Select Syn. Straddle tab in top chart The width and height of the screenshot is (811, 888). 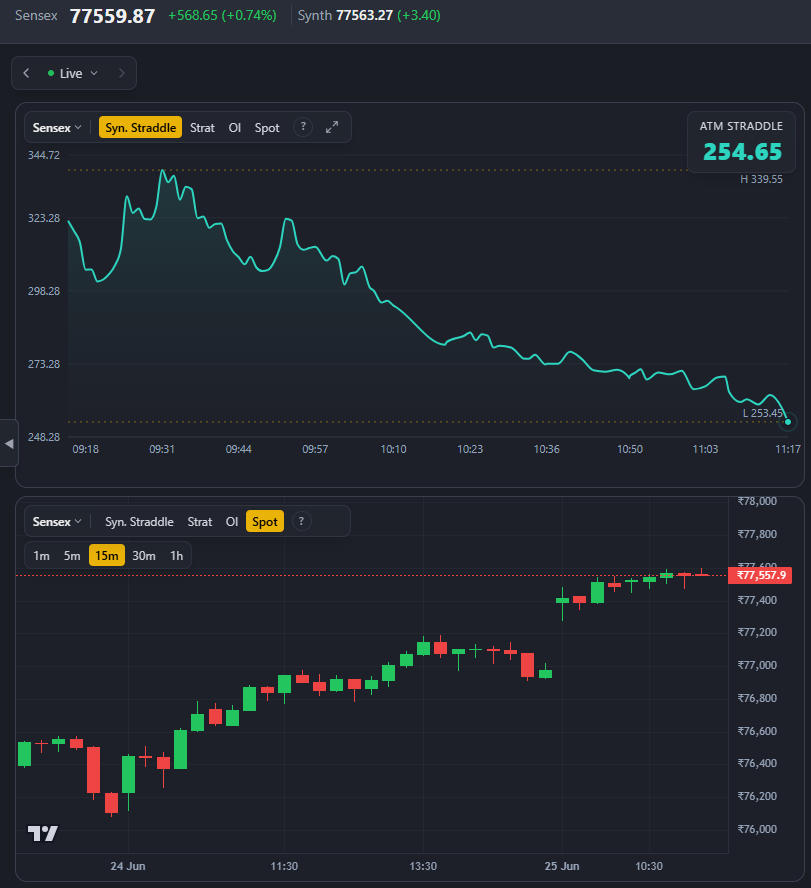coord(140,127)
